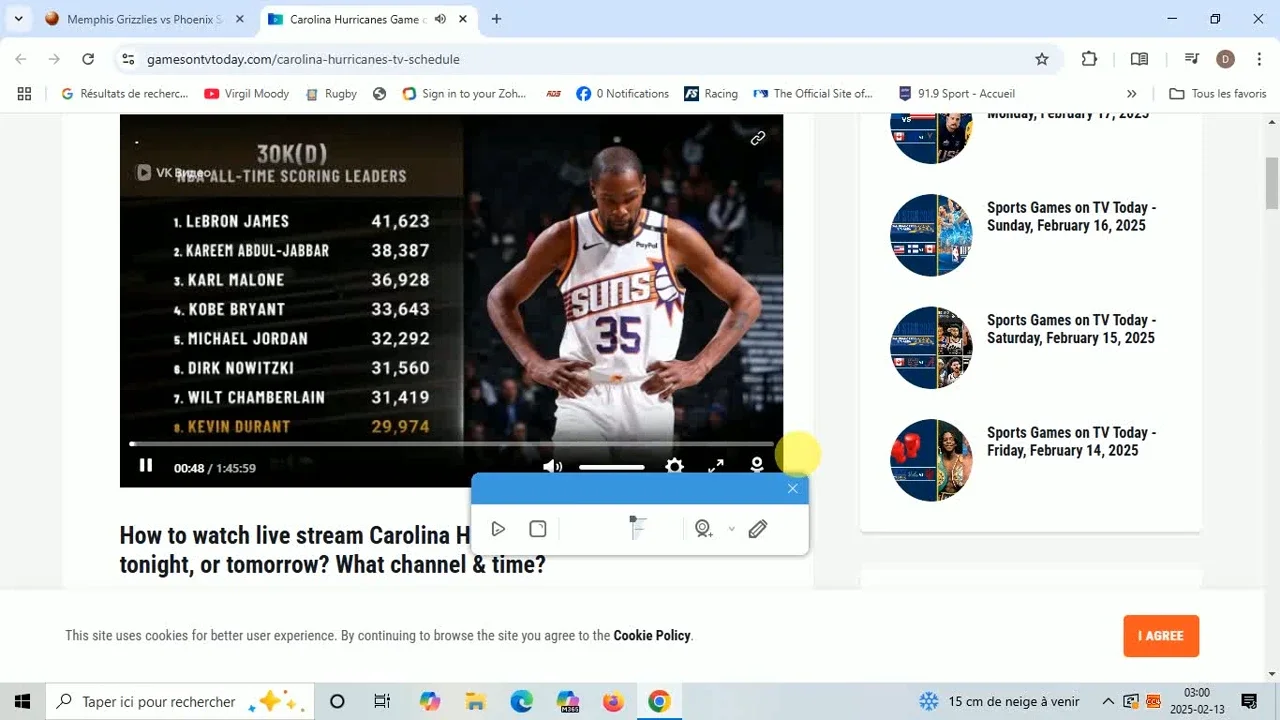
Task: Show more bookmarks with chevron
Action: click(x=1131, y=94)
